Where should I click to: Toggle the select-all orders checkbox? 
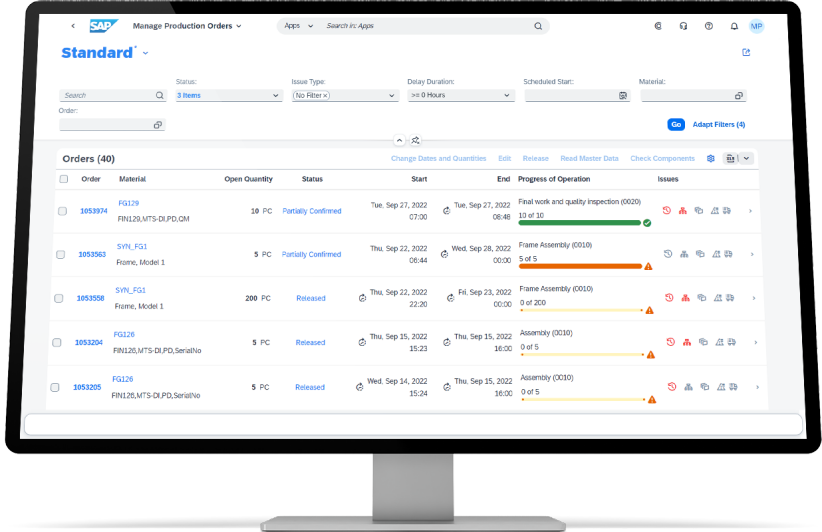coord(64,179)
